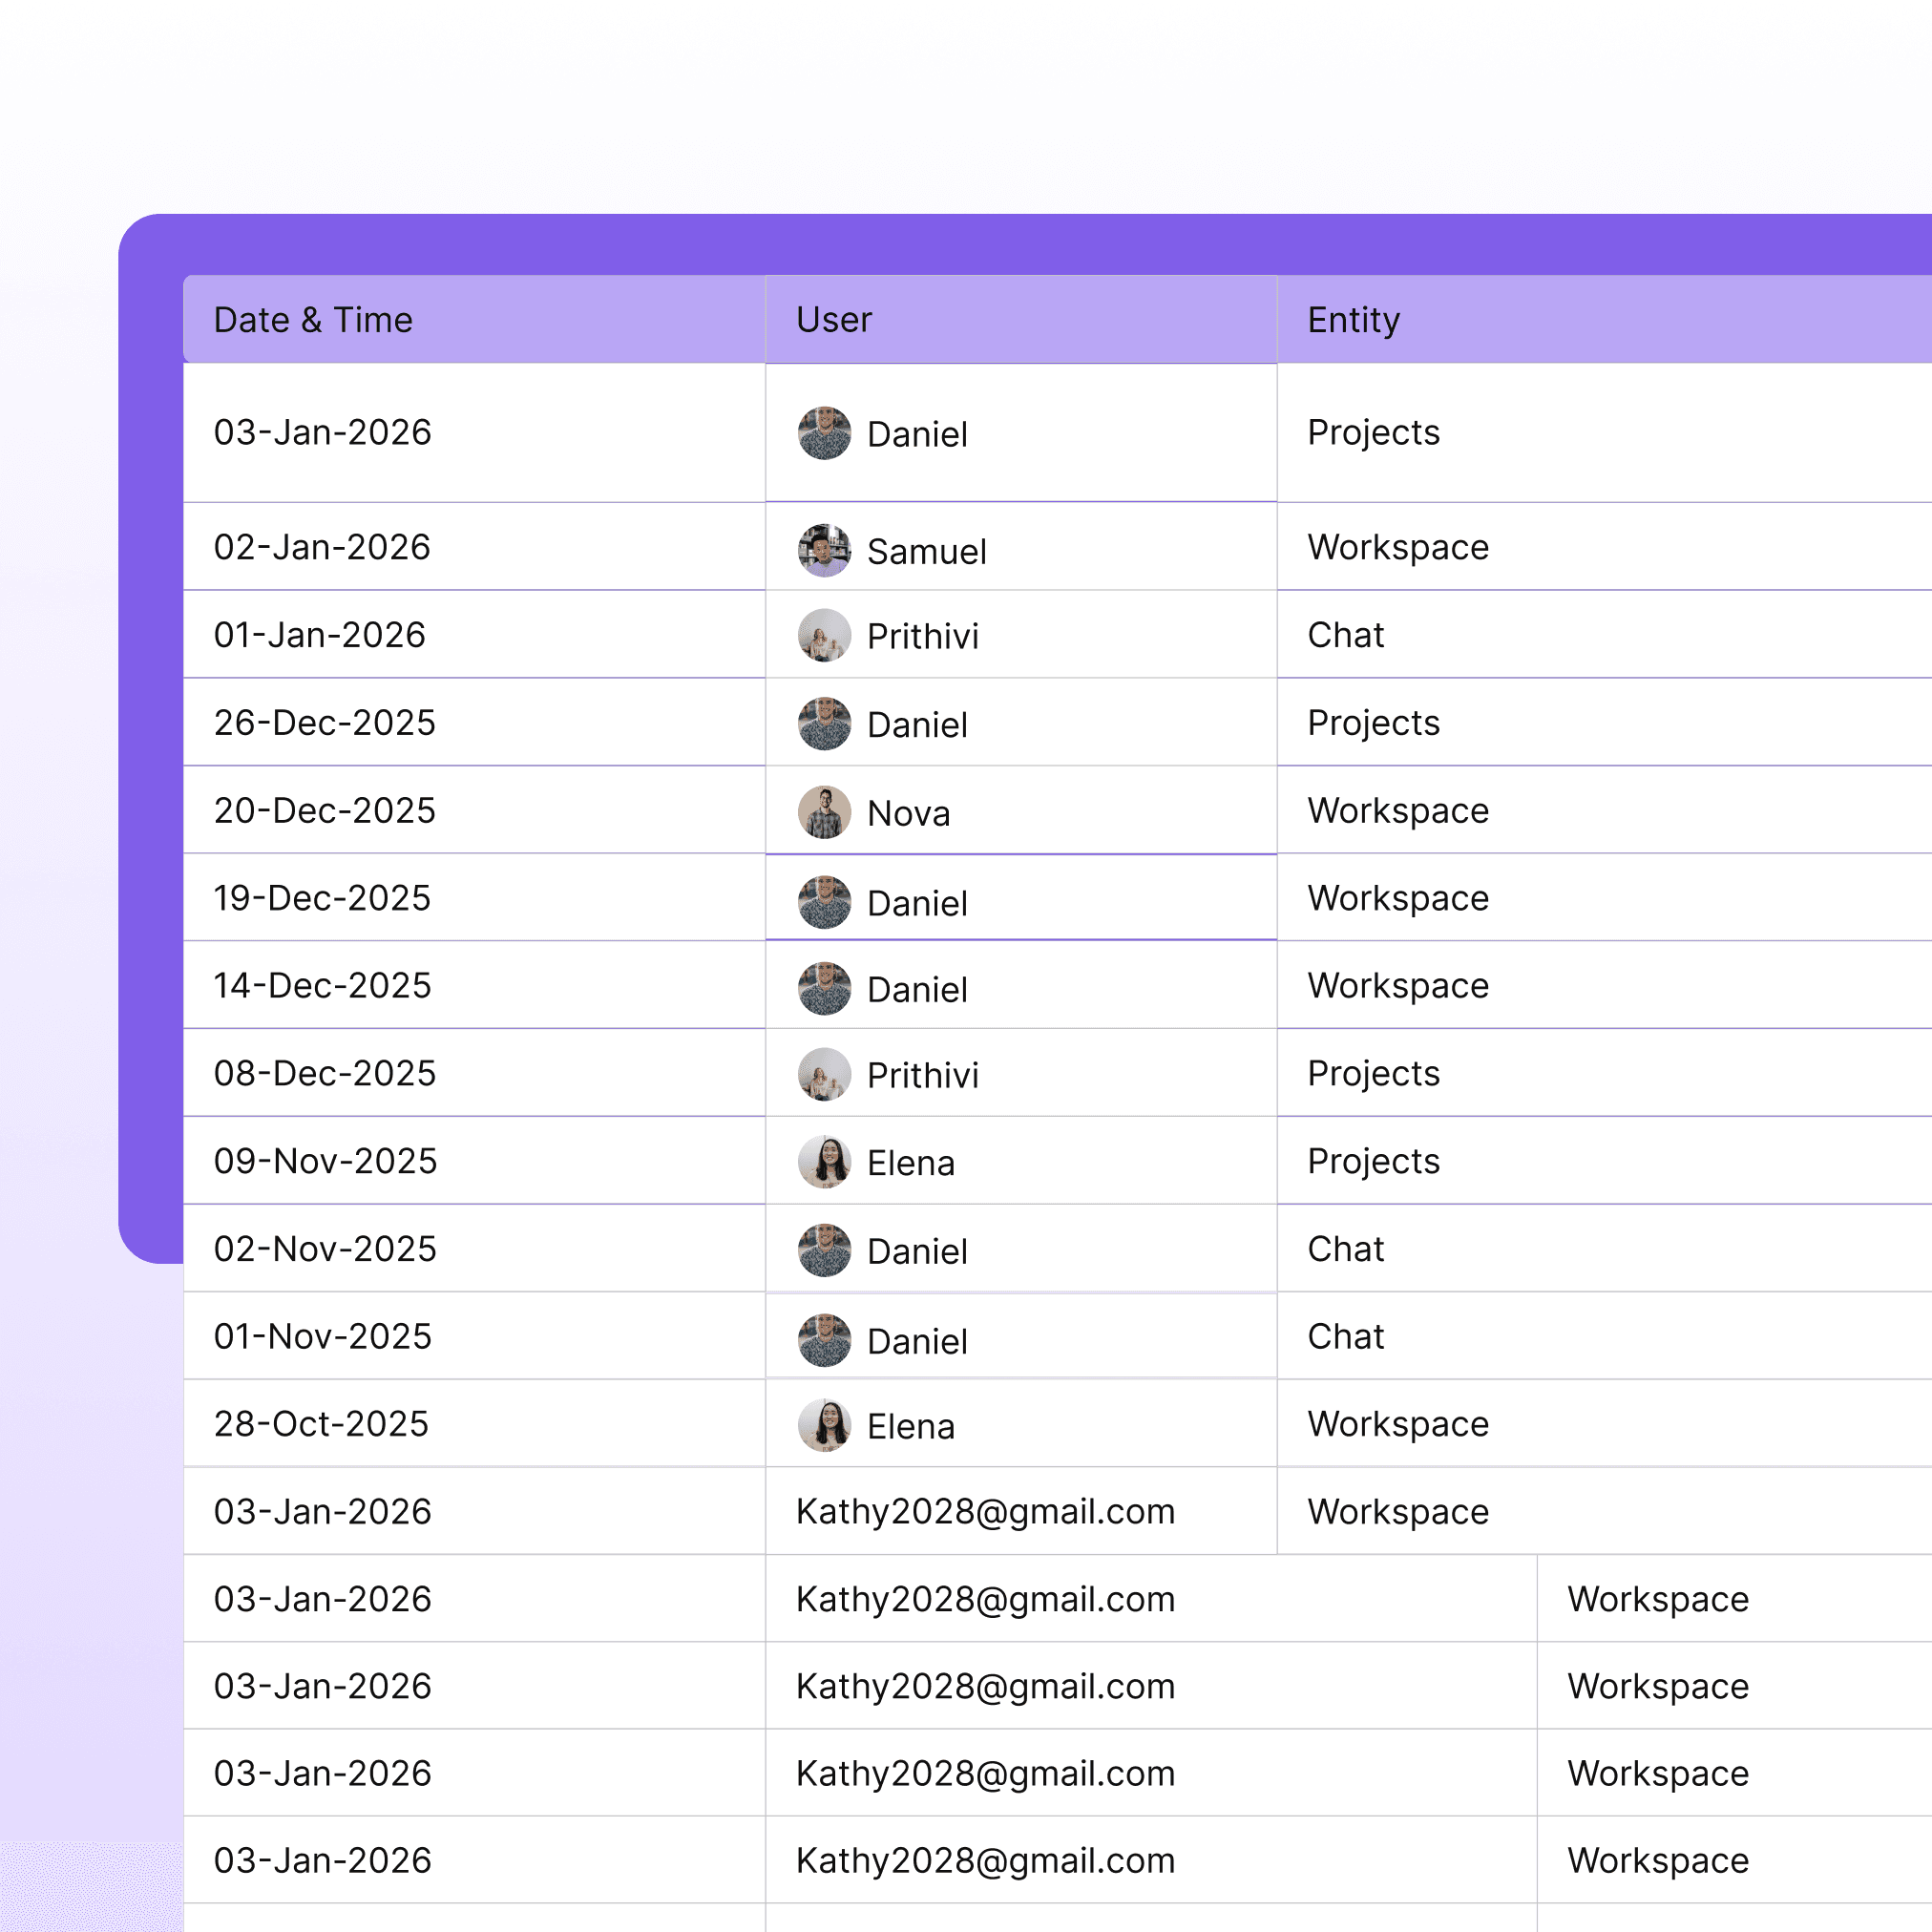
Task: Select the 01-Jan-2026 date cell
Action: click(x=474, y=634)
